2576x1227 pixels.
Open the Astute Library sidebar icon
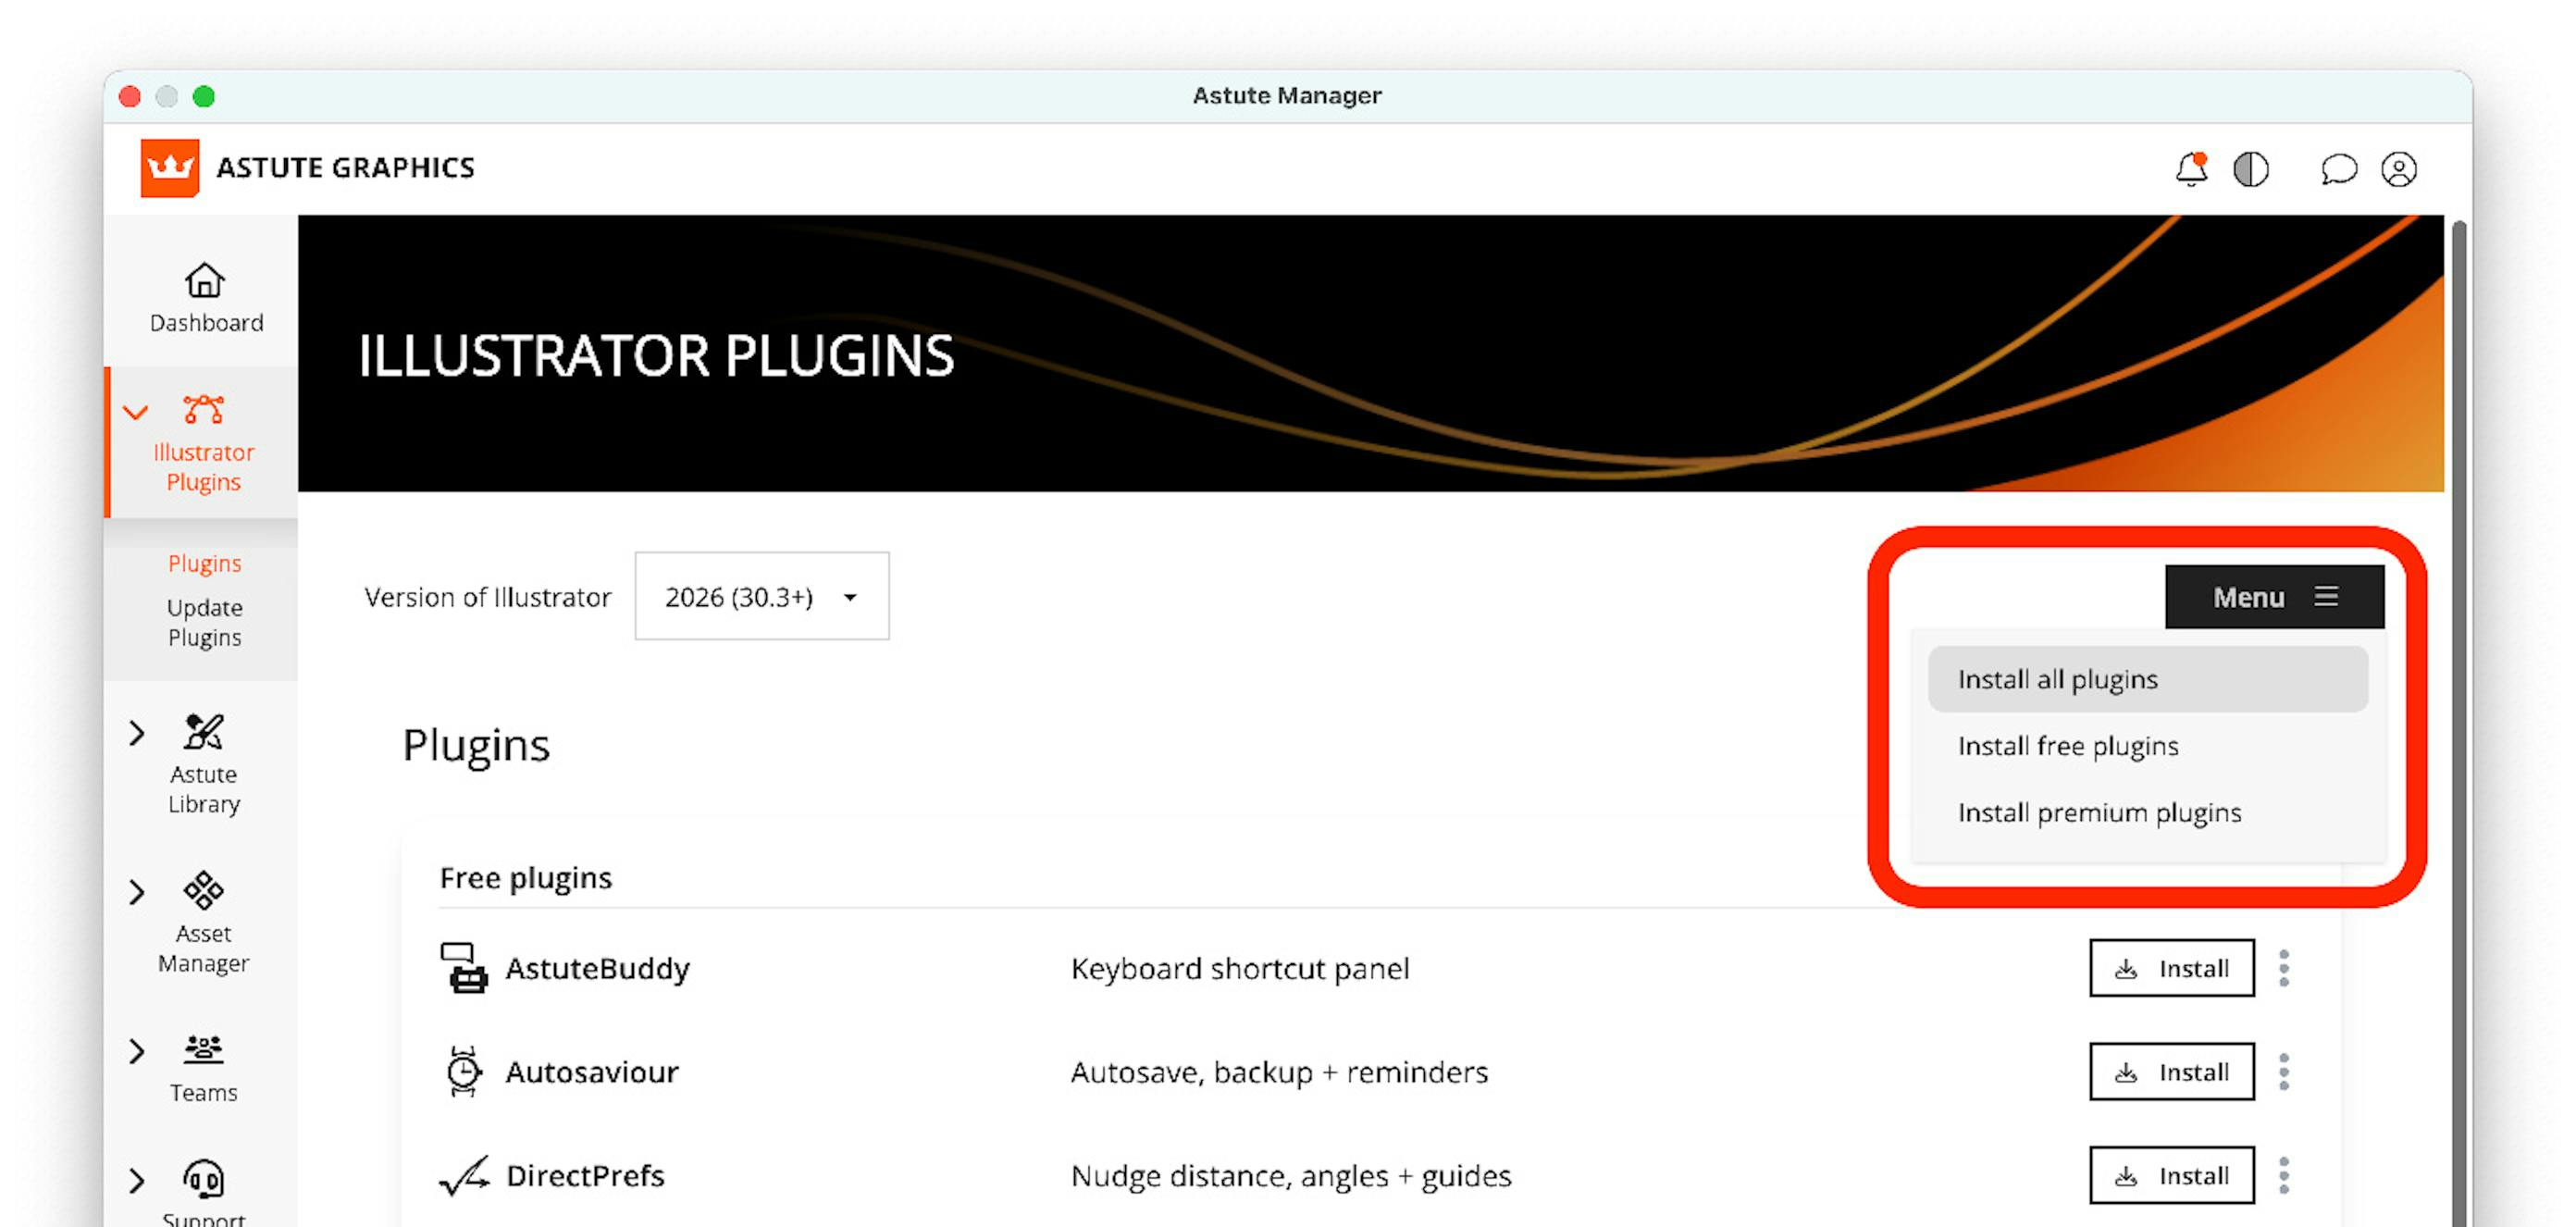(x=204, y=732)
